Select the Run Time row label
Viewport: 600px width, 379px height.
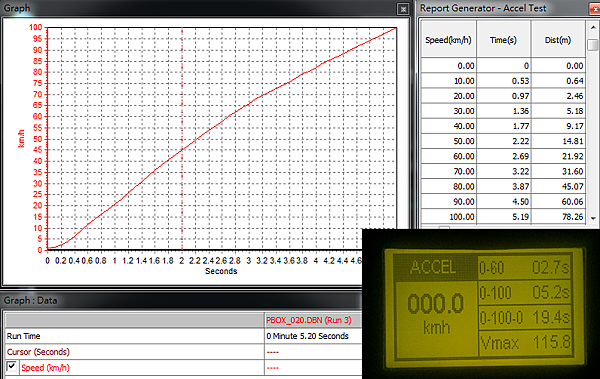tap(134, 336)
